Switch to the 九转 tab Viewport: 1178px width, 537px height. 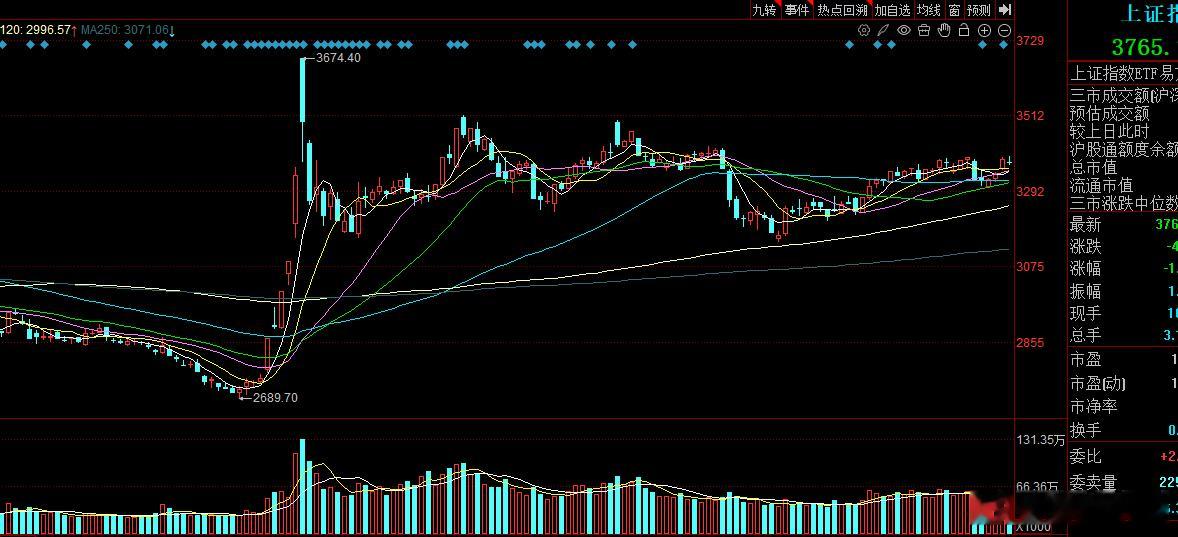[764, 10]
